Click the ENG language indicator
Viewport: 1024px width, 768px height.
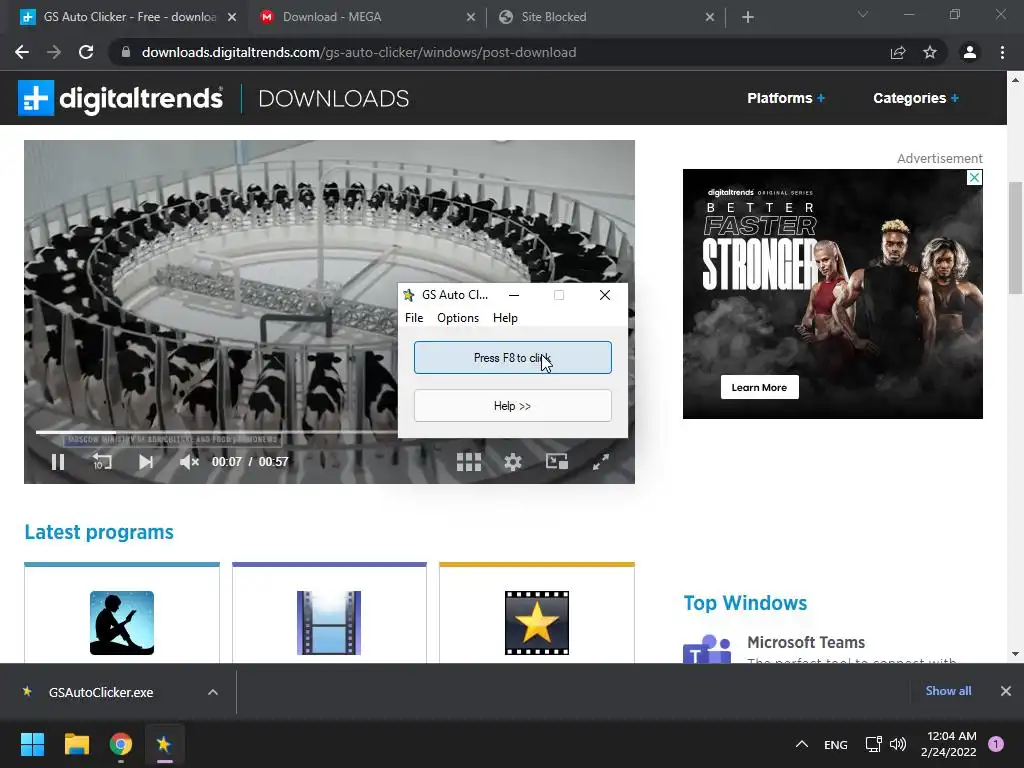836,745
